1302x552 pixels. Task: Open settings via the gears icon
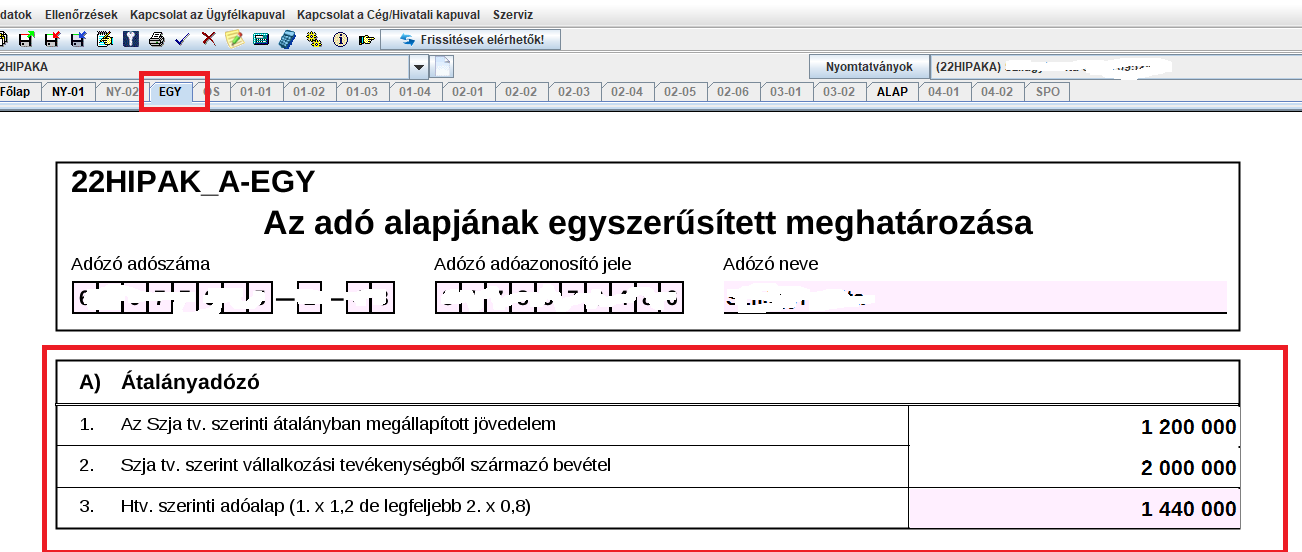pyautogui.click(x=314, y=39)
